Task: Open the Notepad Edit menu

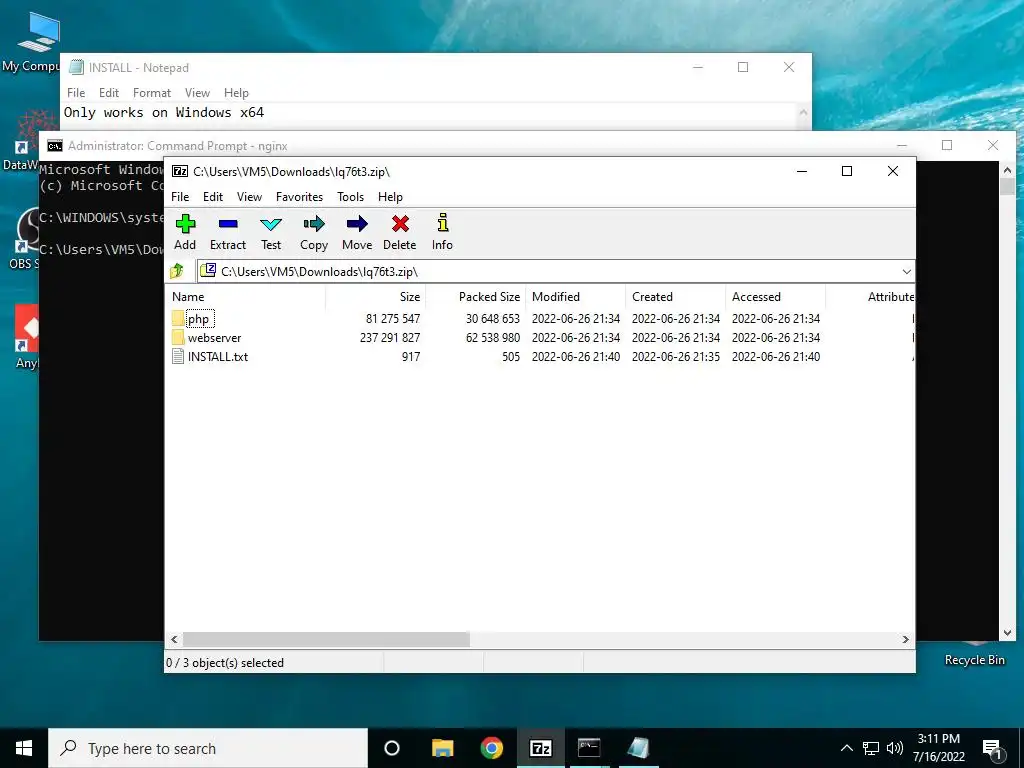Action: (x=109, y=93)
